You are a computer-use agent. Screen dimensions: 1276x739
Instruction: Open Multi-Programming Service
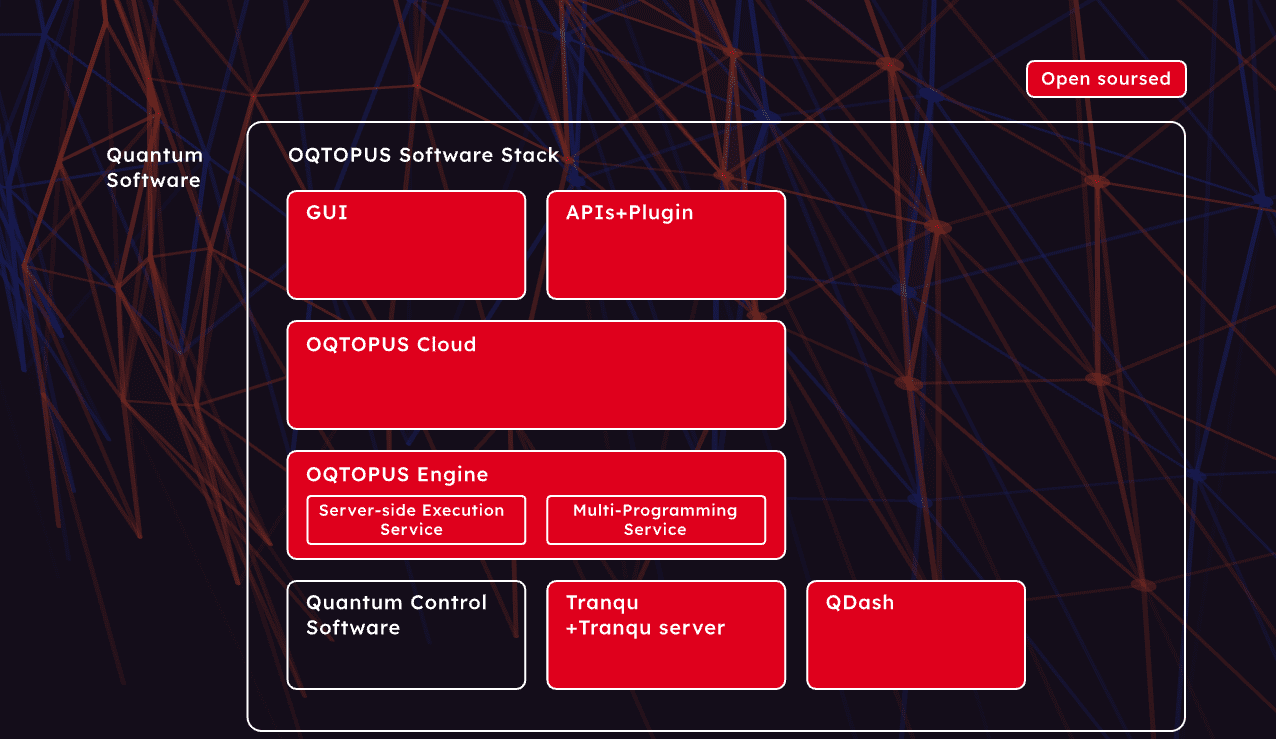(x=655, y=520)
